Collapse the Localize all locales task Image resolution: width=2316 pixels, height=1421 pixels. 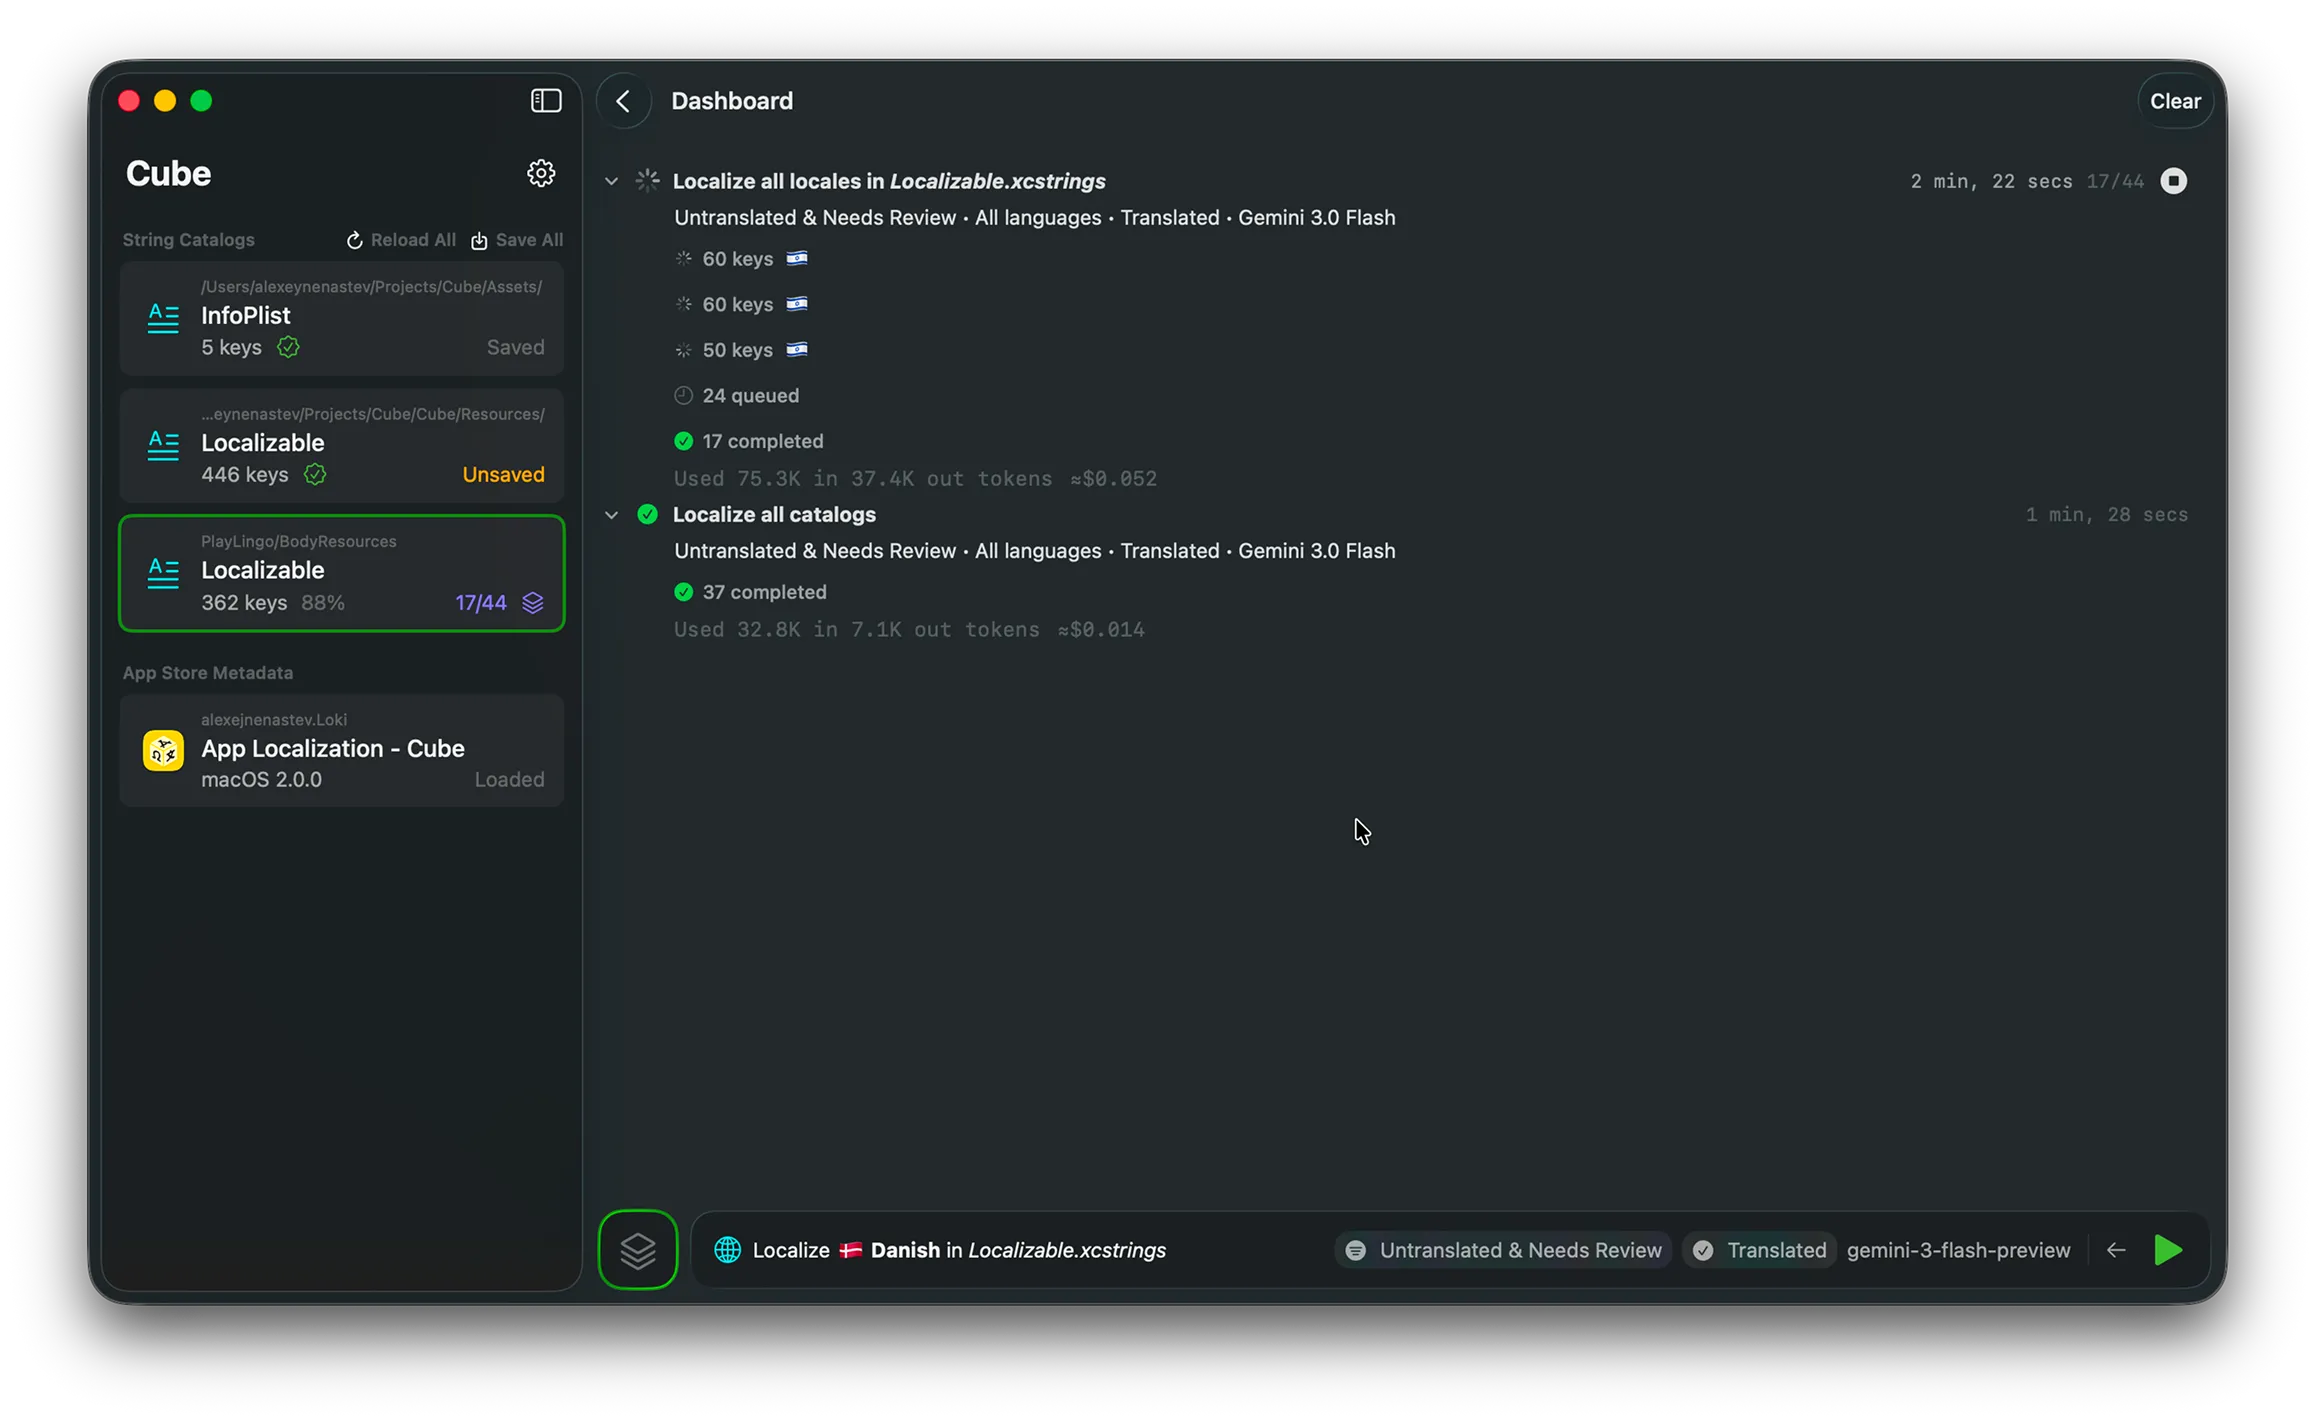[x=611, y=181]
